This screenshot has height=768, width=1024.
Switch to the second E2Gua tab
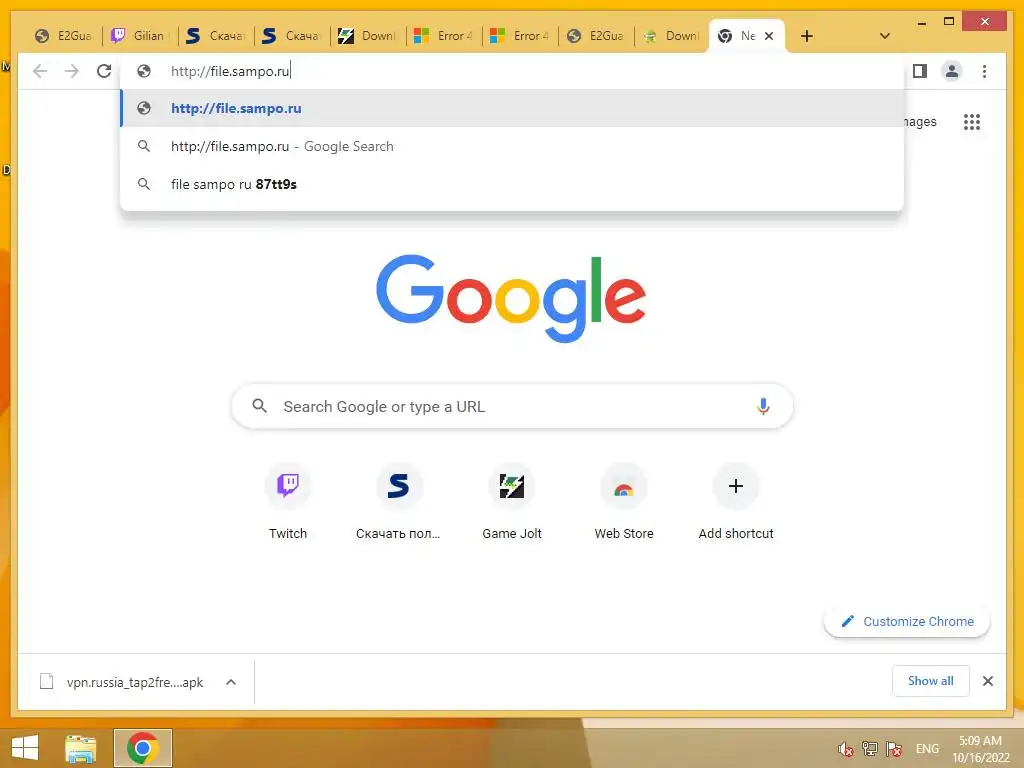coord(596,36)
